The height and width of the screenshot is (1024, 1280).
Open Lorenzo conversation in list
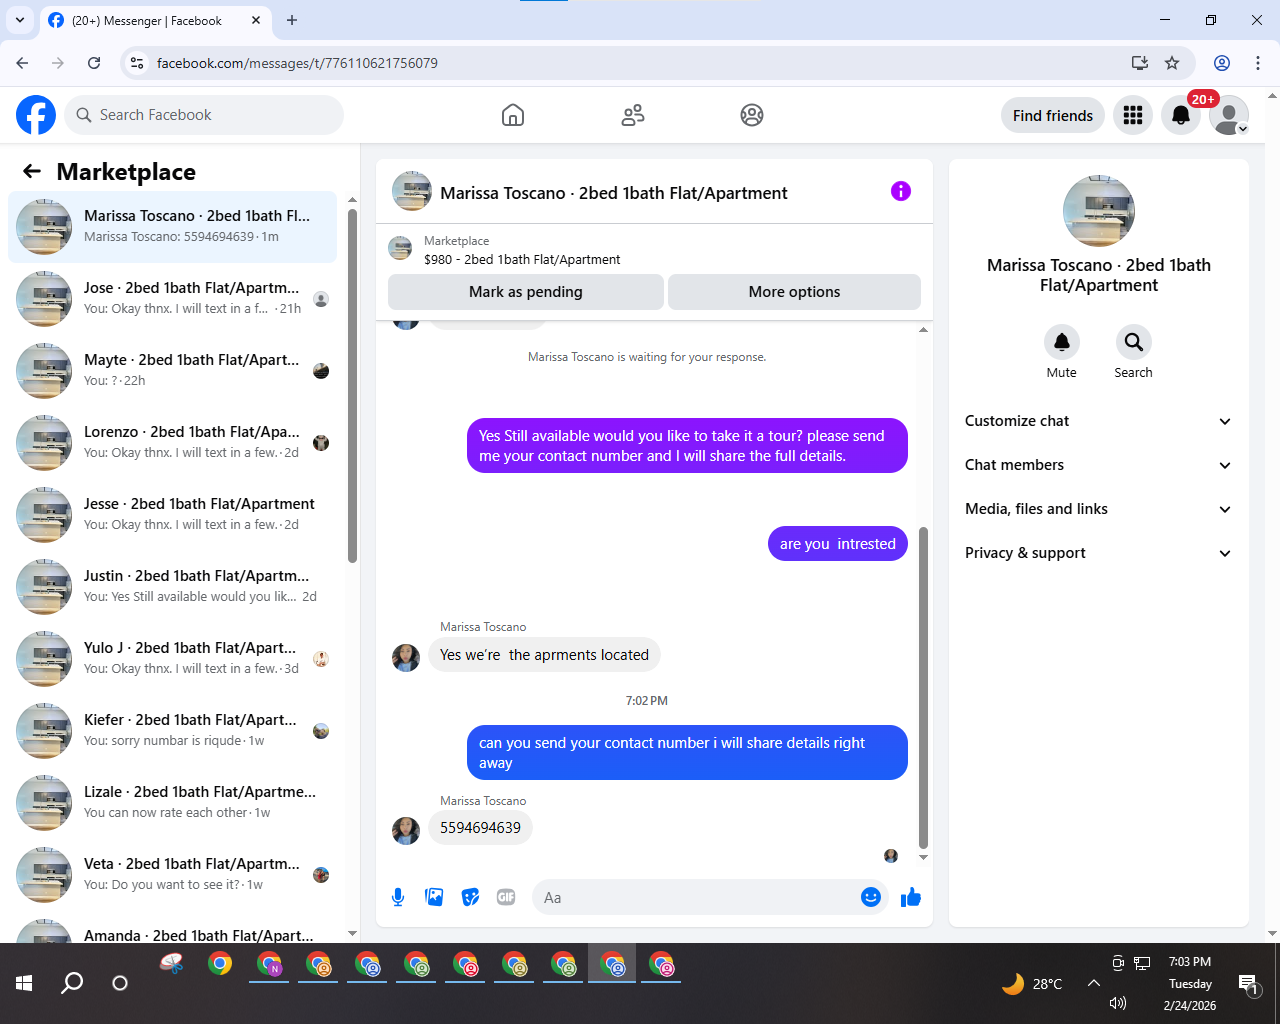172,443
